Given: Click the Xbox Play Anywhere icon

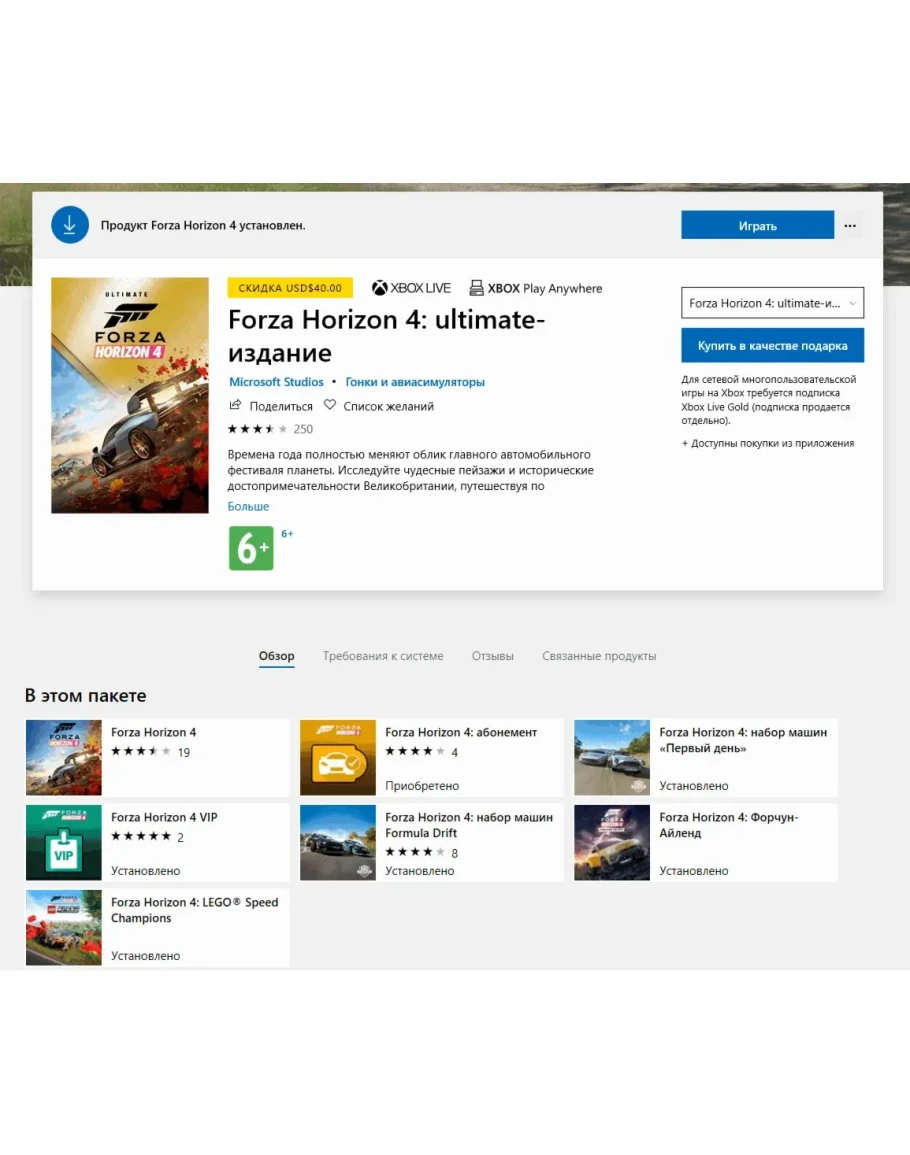Looking at the screenshot, I should click(x=476, y=288).
